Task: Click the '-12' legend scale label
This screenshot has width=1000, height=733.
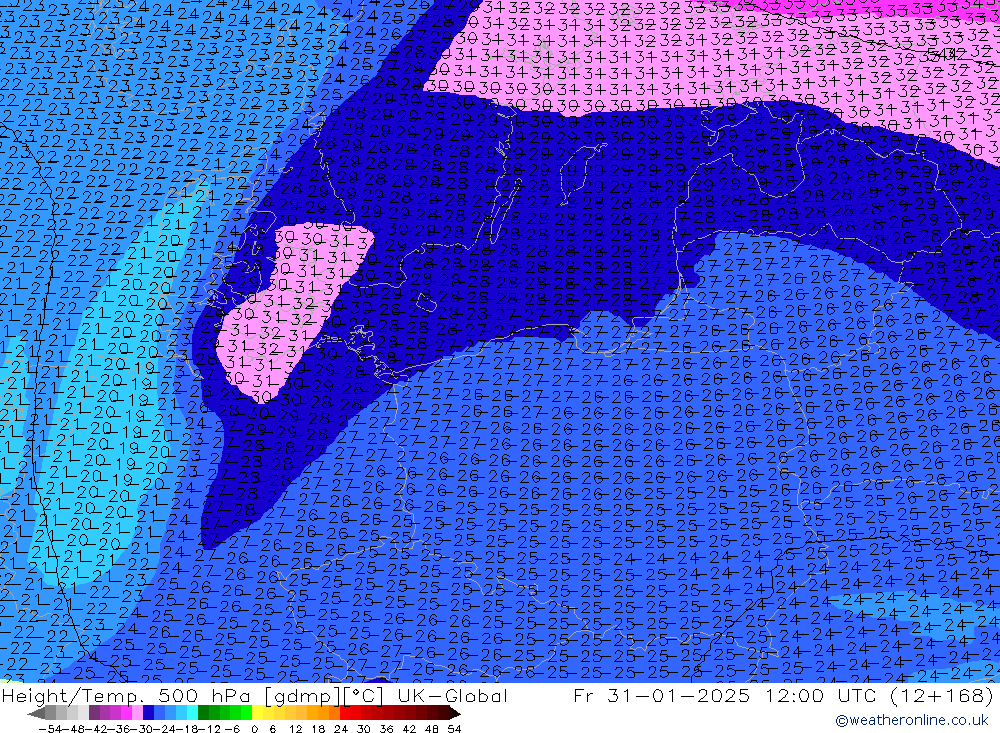Action: click(209, 729)
